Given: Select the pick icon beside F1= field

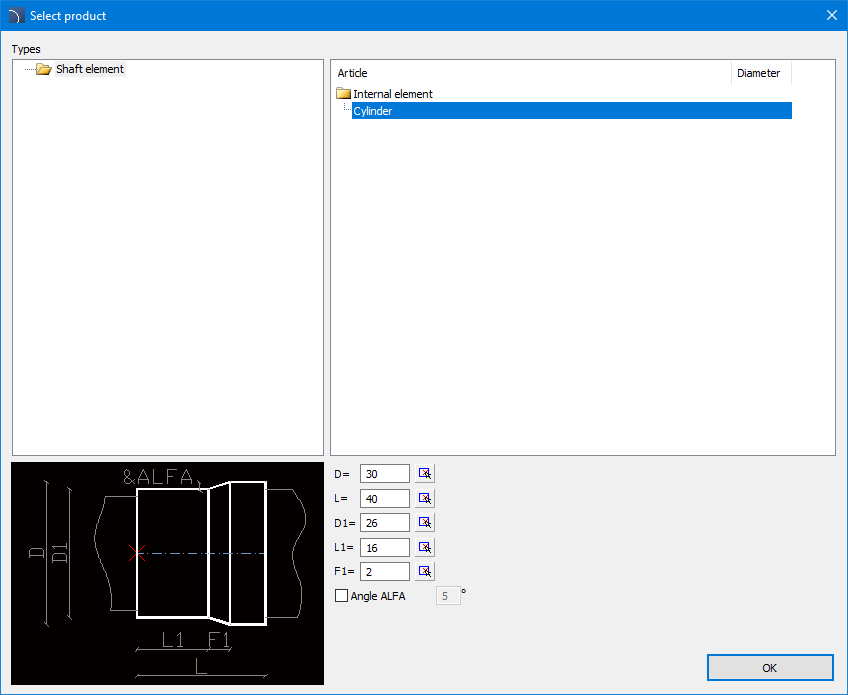Looking at the screenshot, I should click(425, 571).
